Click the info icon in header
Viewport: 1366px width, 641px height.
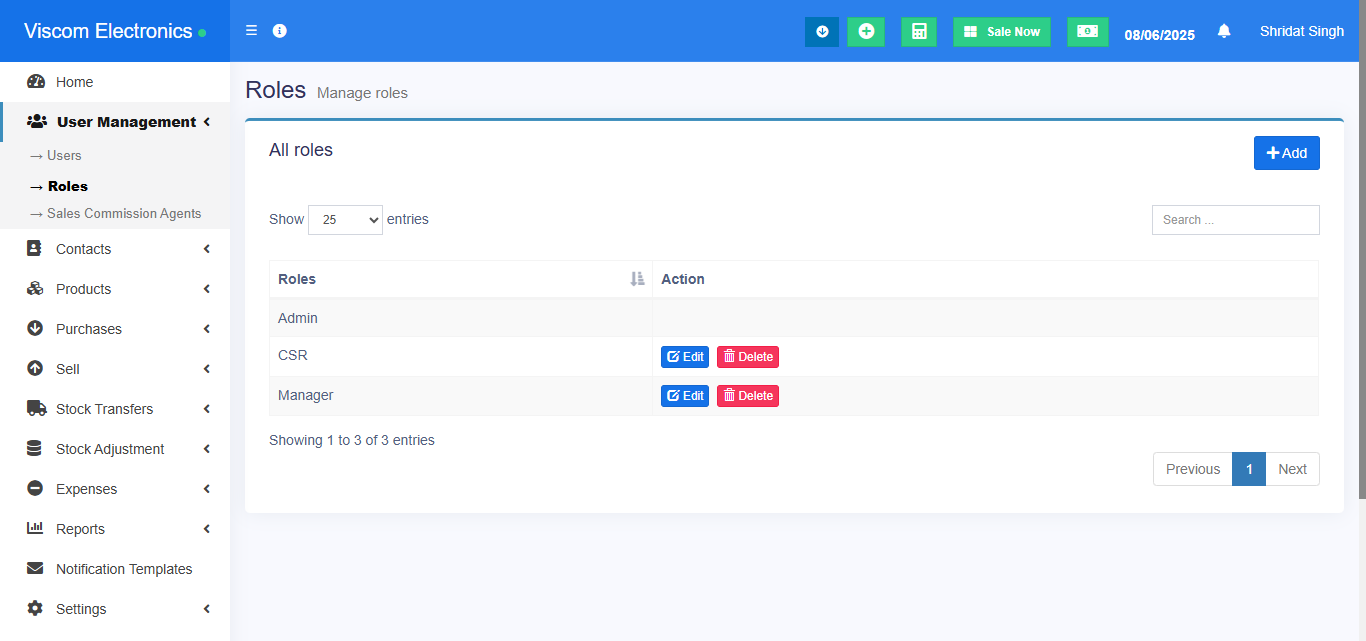pos(280,31)
